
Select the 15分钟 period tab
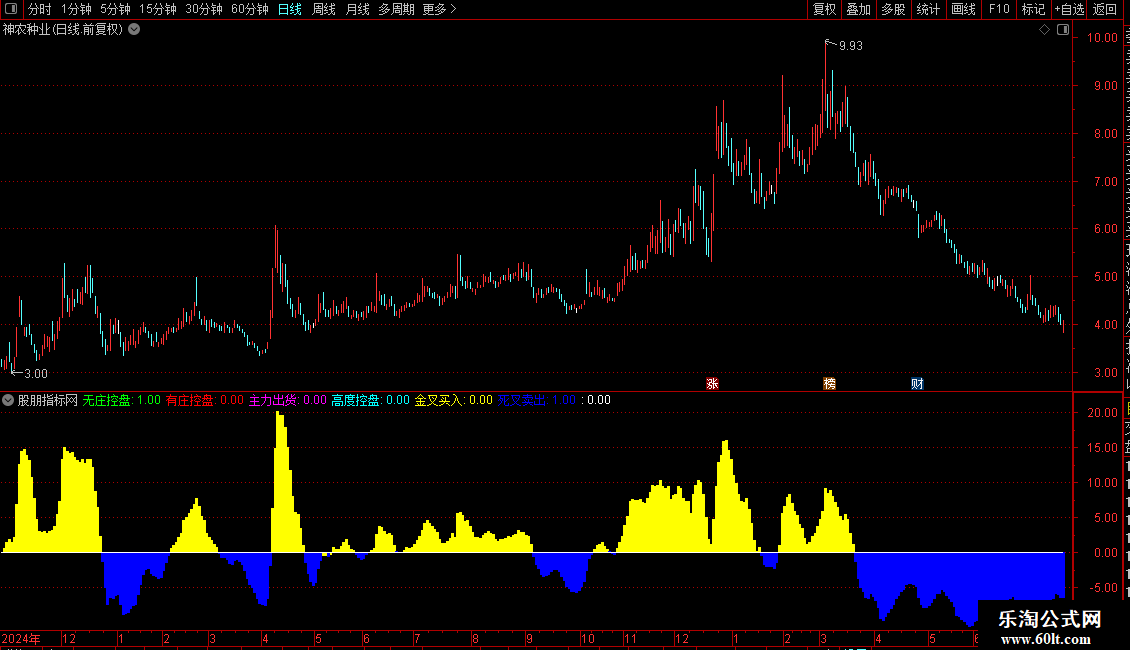(x=158, y=9)
